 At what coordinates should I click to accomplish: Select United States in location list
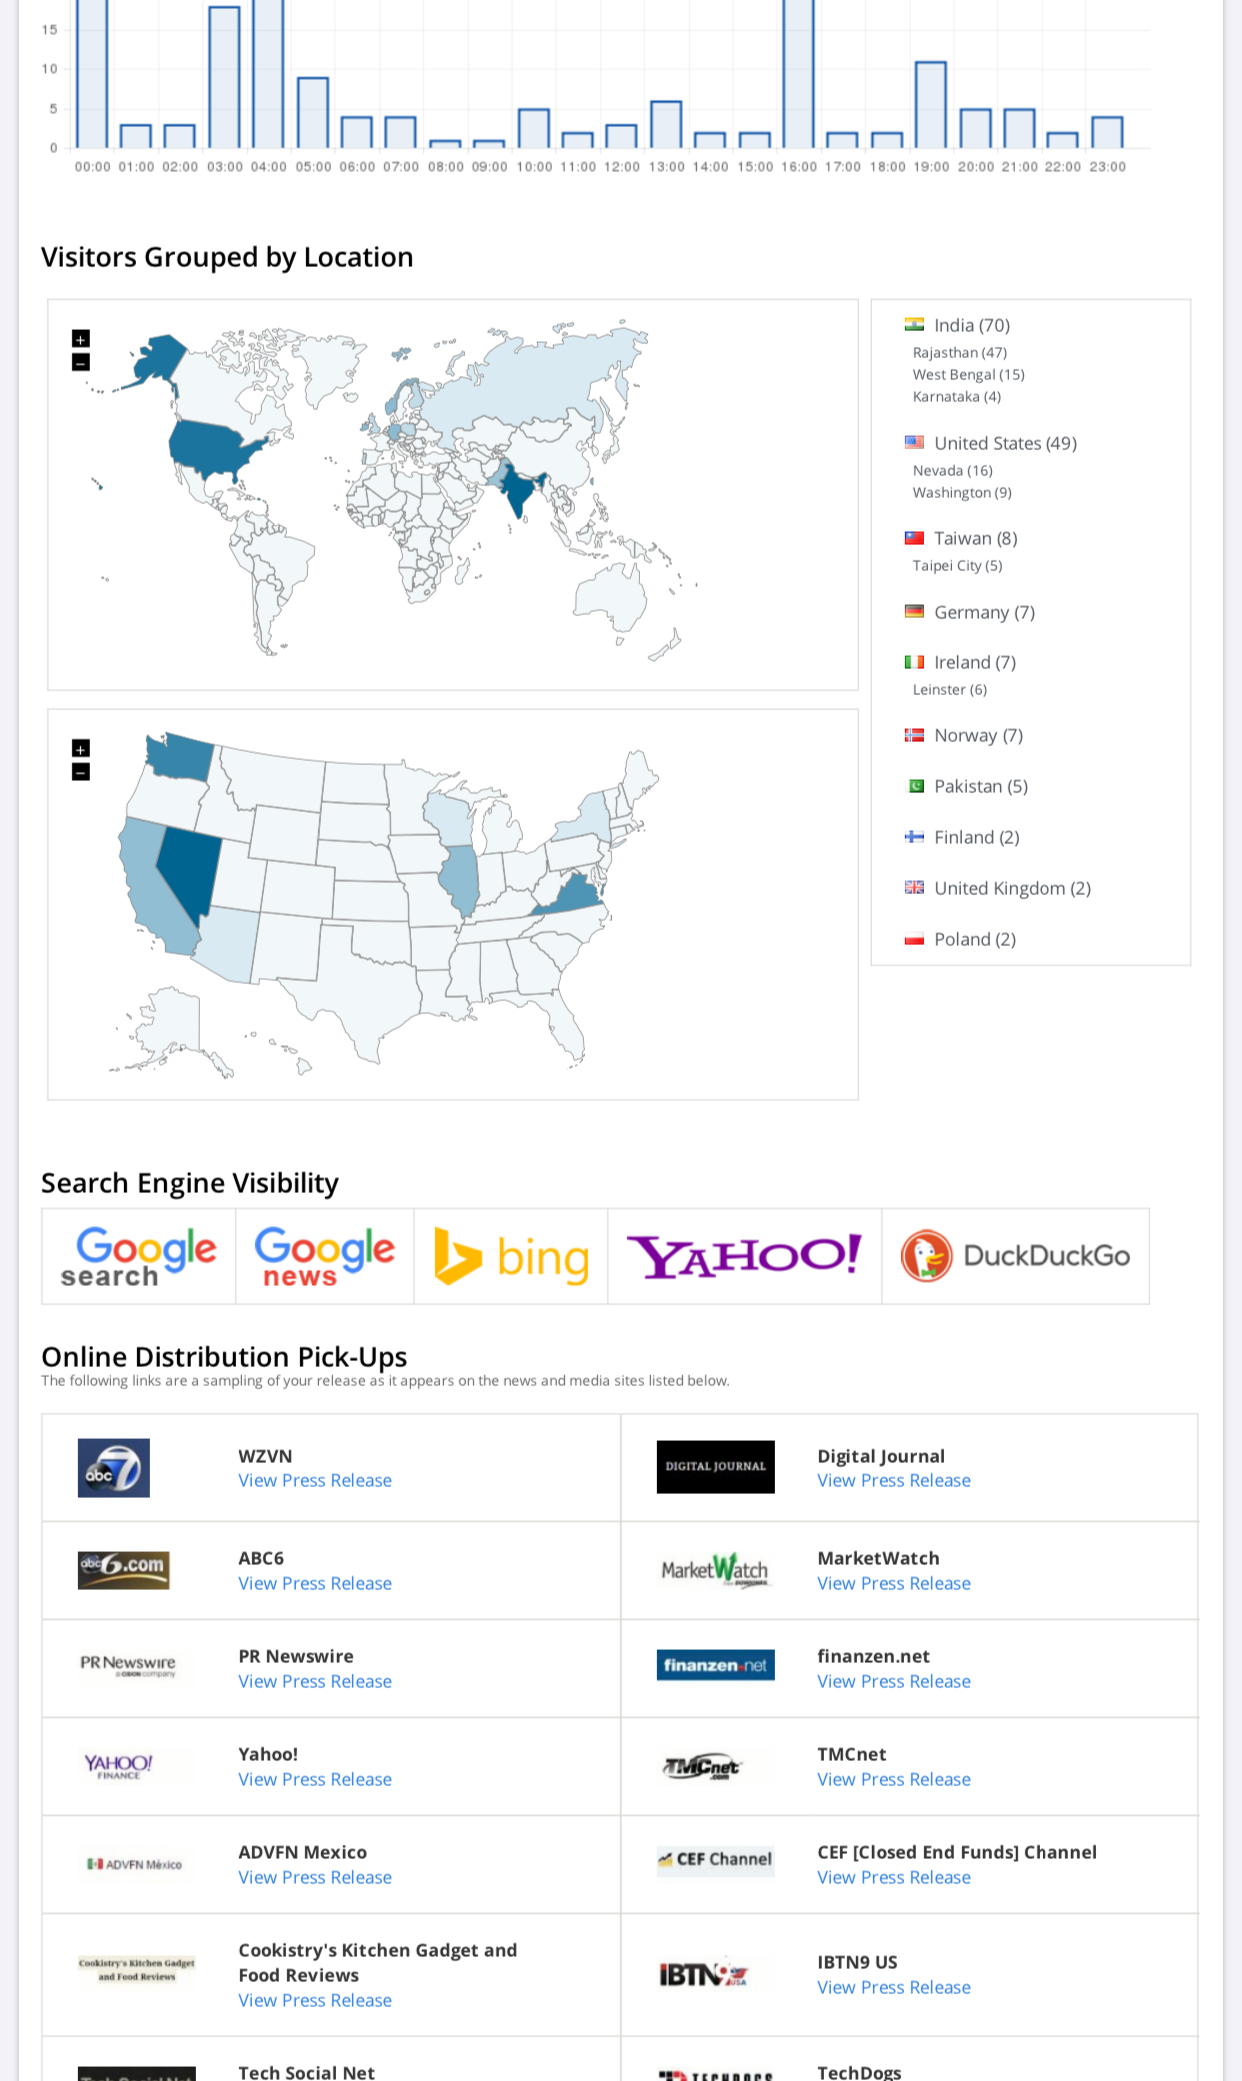point(1004,443)
